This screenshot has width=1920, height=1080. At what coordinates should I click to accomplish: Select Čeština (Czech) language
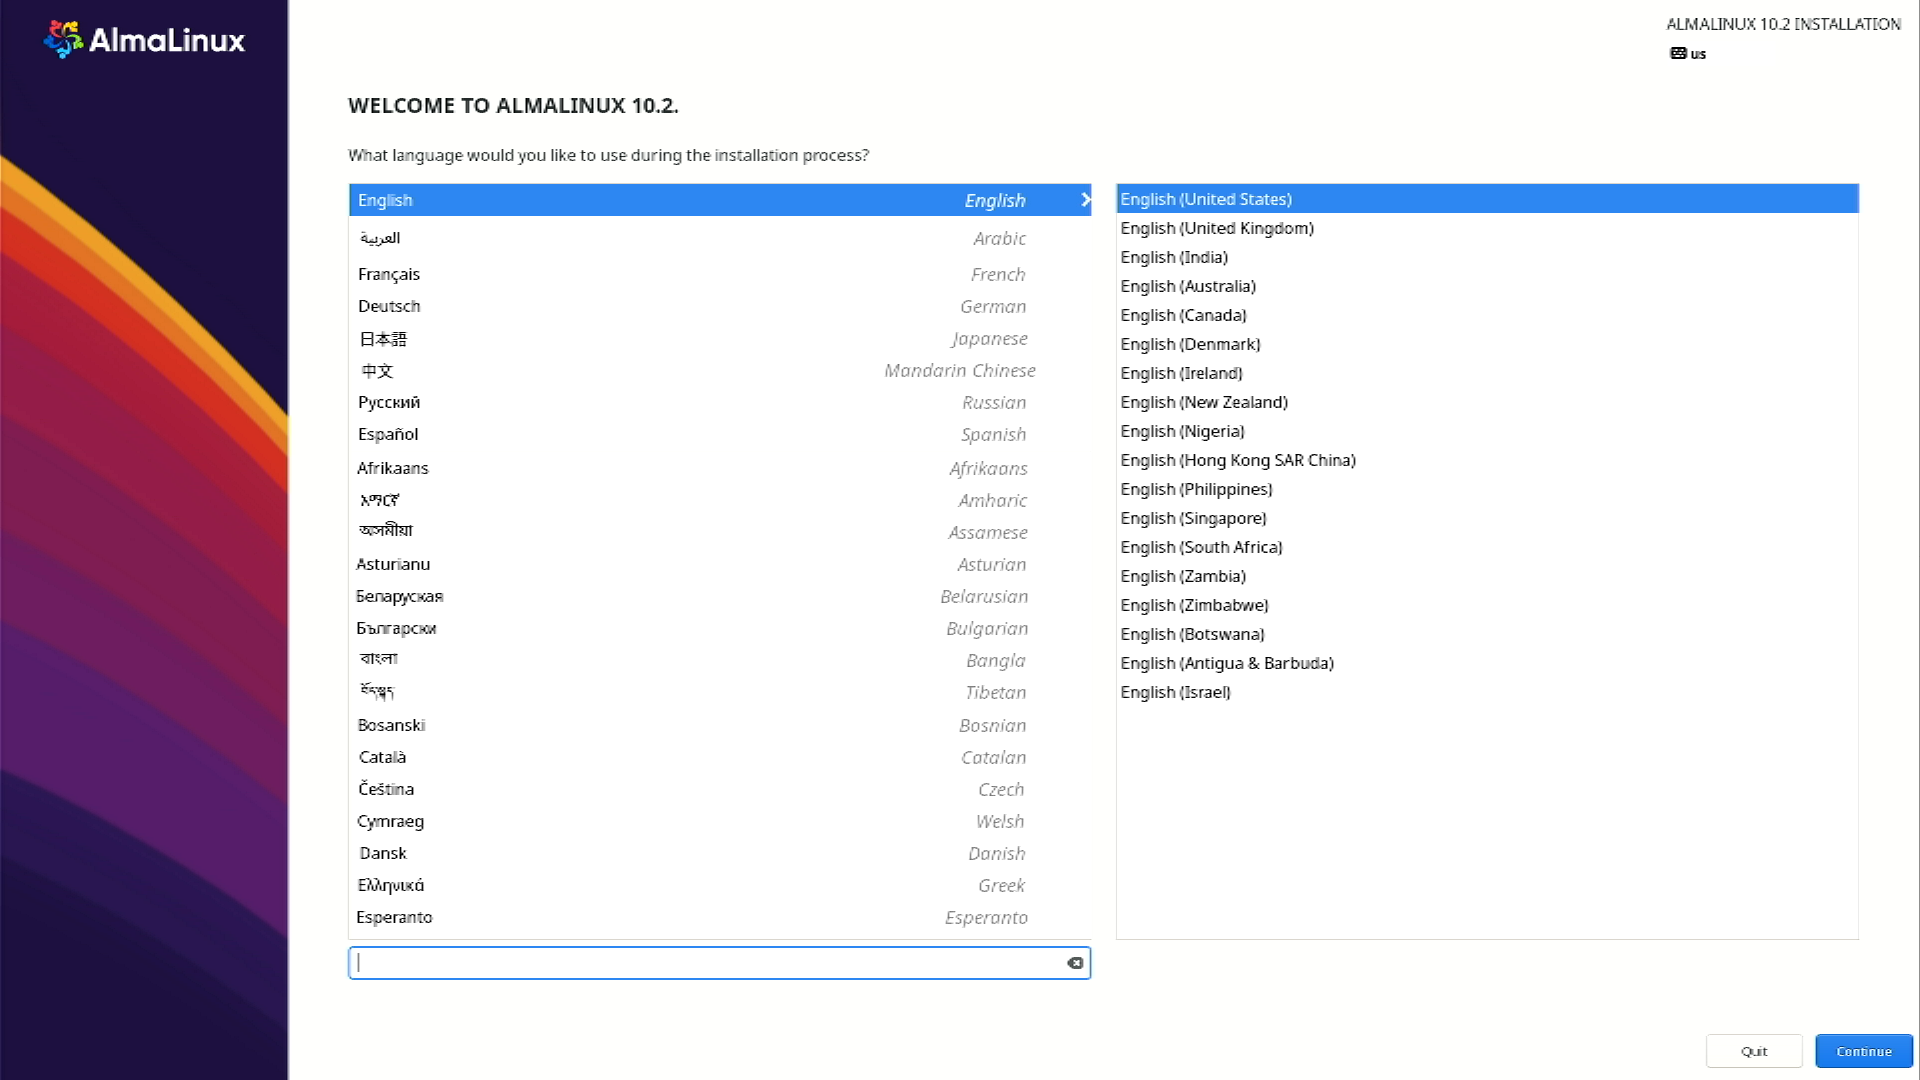[x=720, y=789]
